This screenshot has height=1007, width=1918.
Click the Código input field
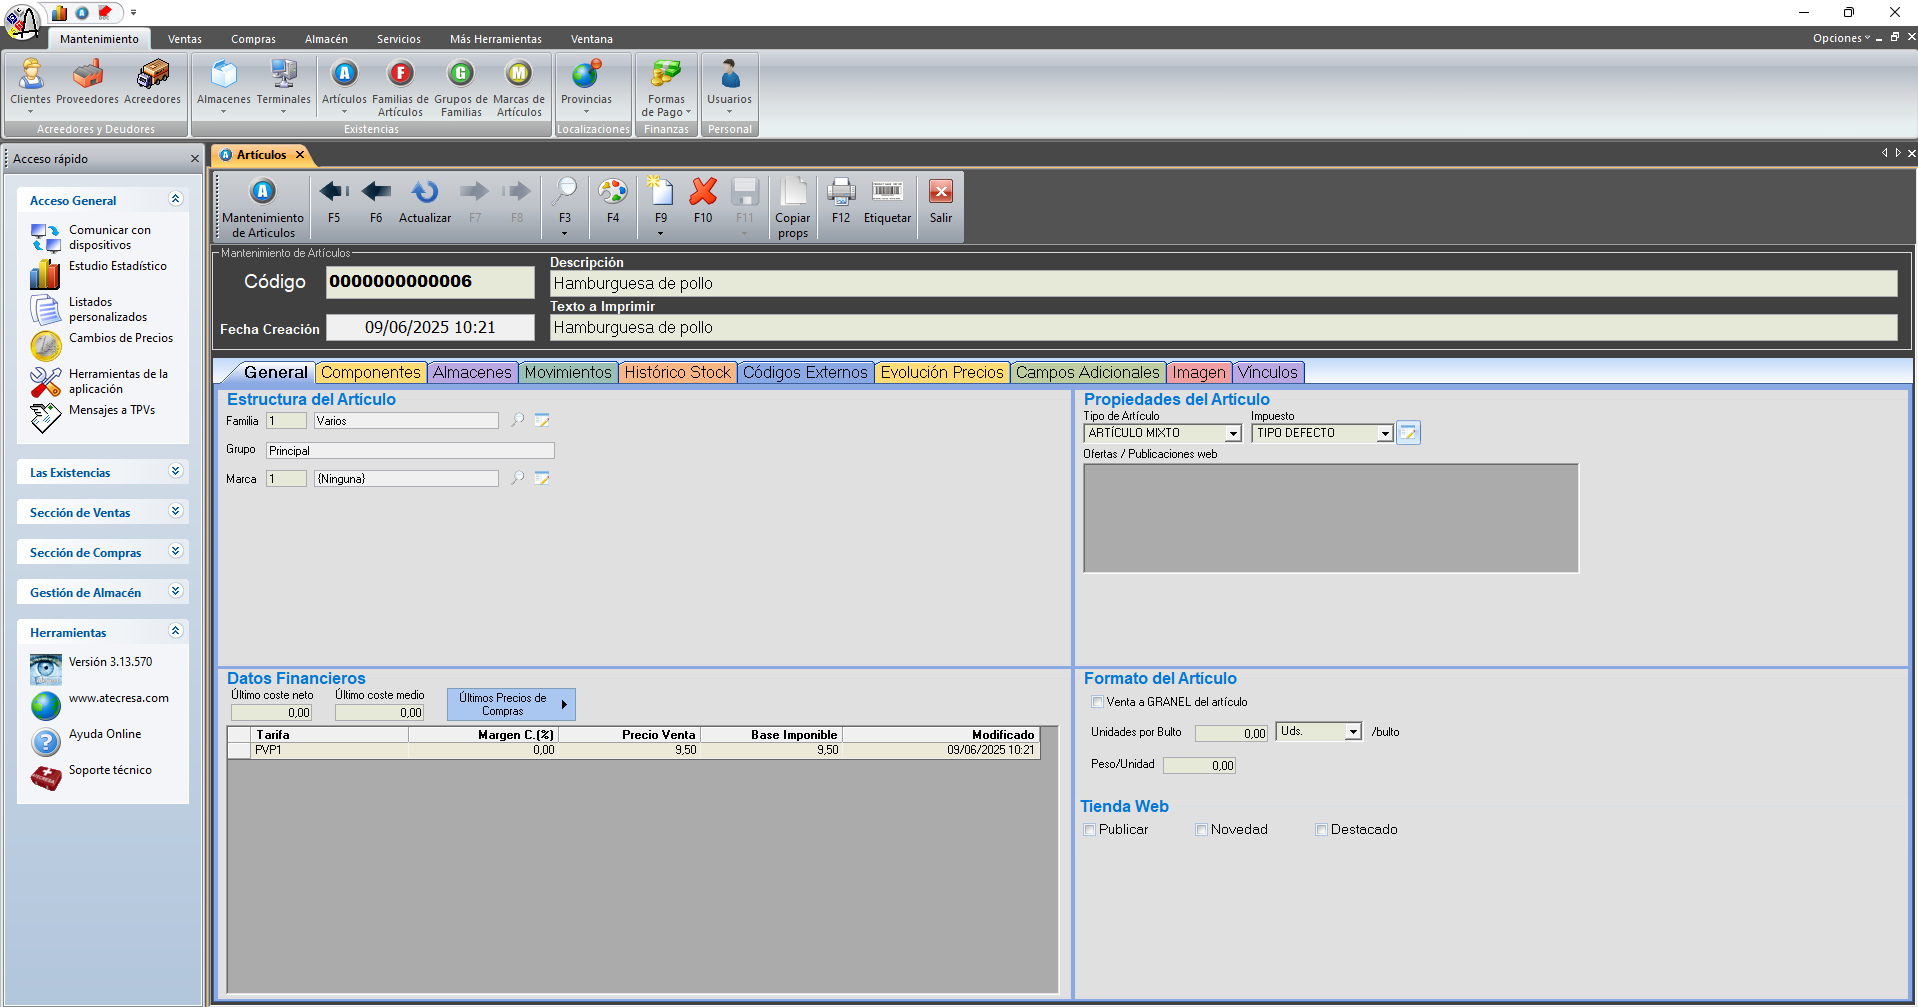pyautogui.click(x=430, y=282)
